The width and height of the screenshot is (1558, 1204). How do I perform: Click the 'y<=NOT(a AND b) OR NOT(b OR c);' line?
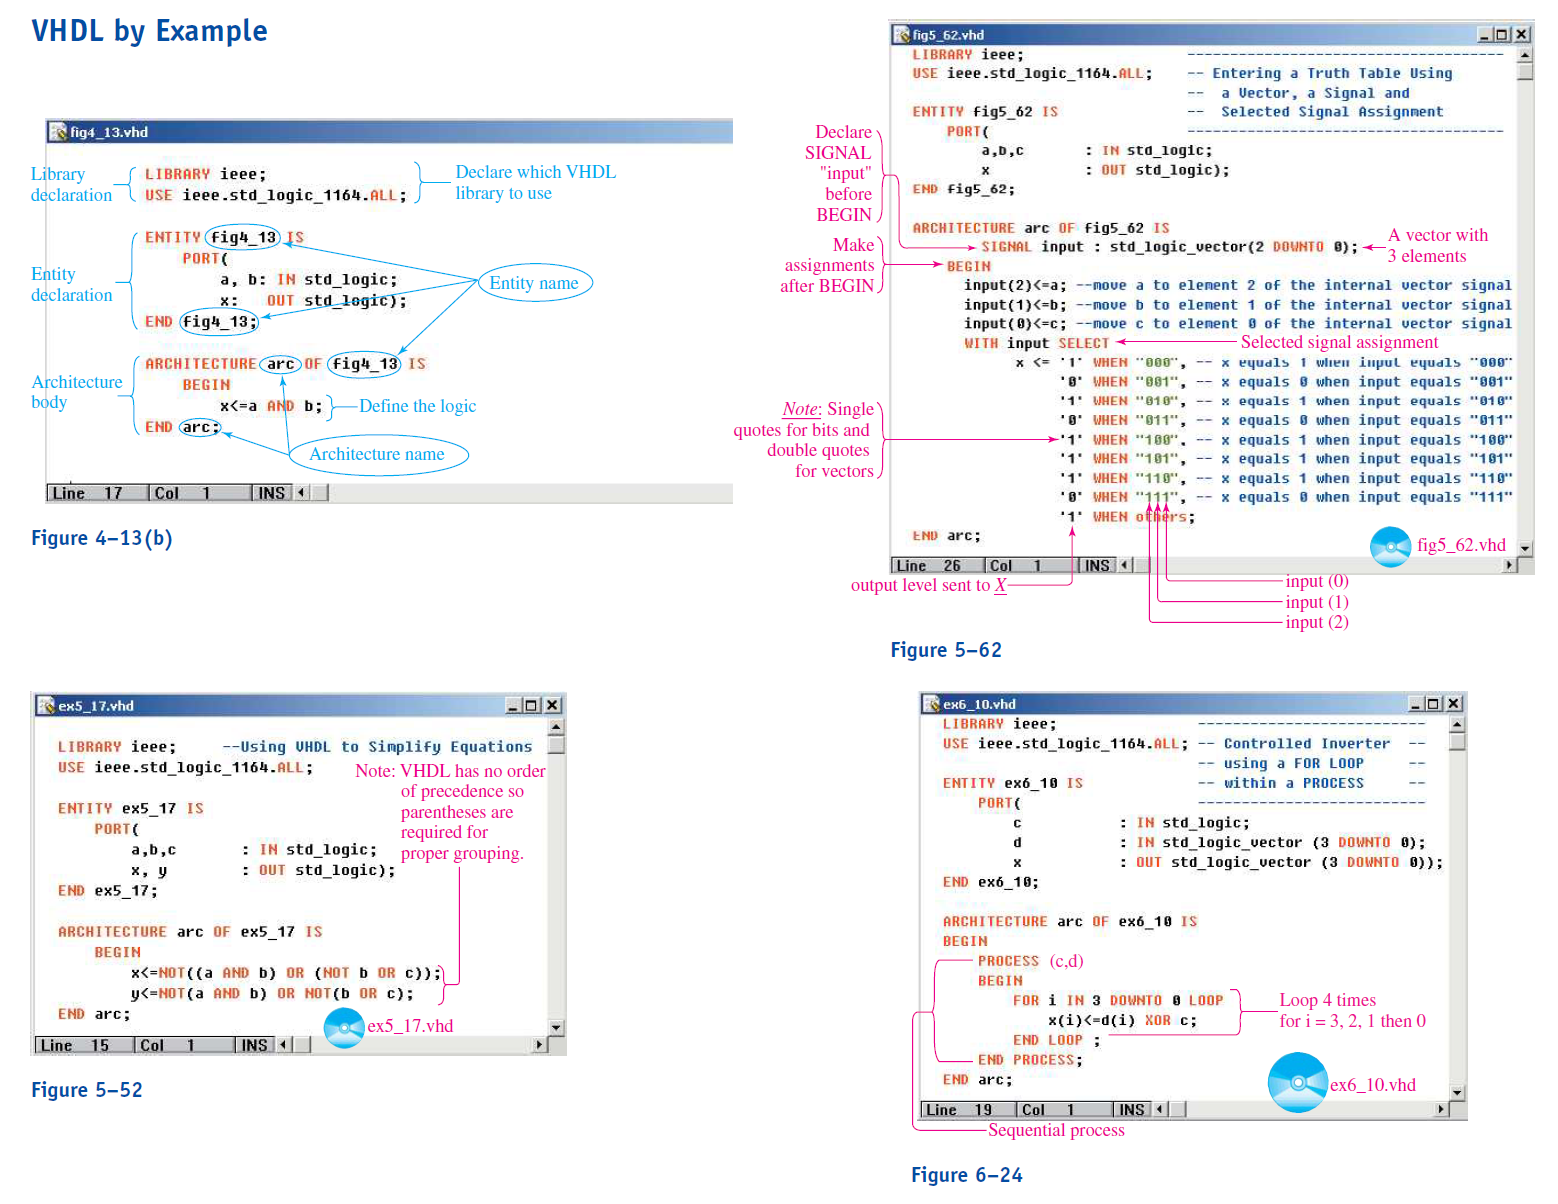point(272,993)
